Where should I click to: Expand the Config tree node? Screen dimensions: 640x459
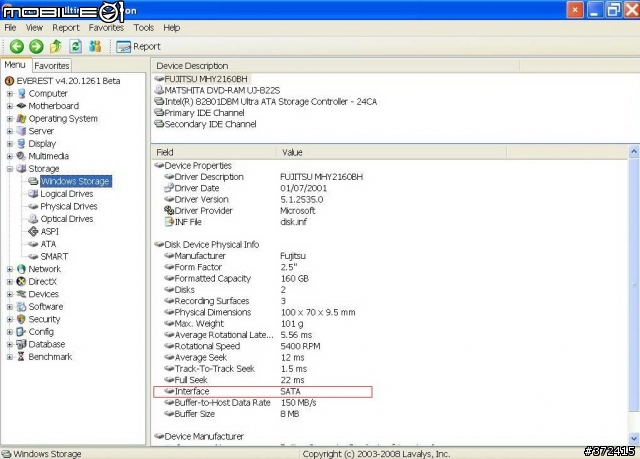click(10, 332)
